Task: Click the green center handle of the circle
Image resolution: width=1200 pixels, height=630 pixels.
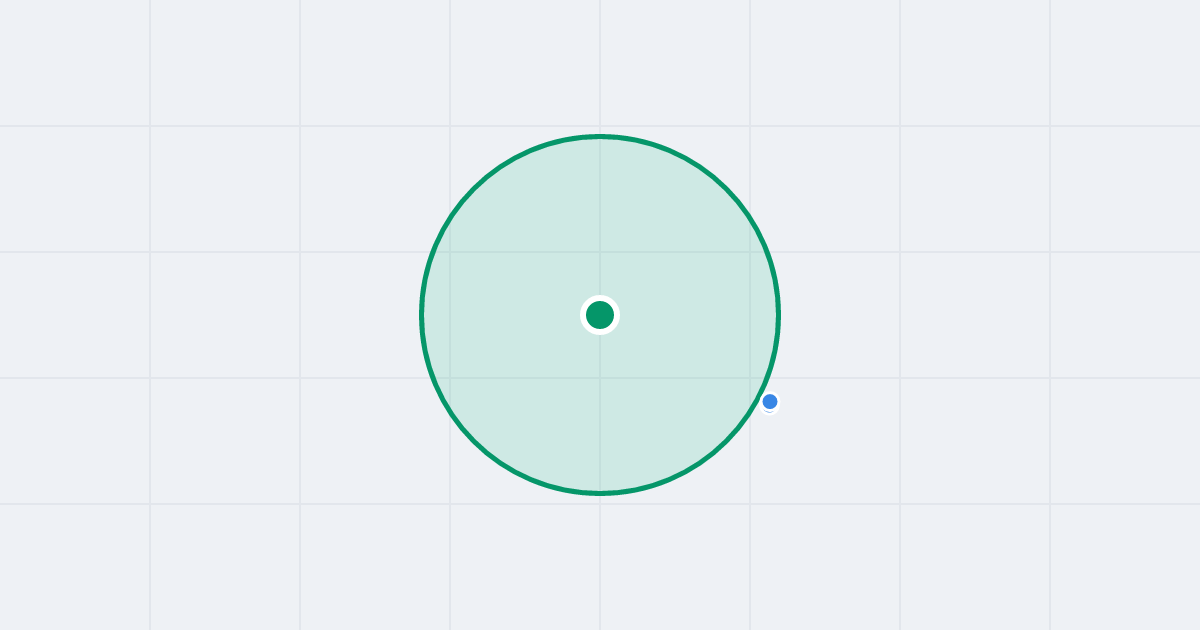Action: [x=600, y=315]
